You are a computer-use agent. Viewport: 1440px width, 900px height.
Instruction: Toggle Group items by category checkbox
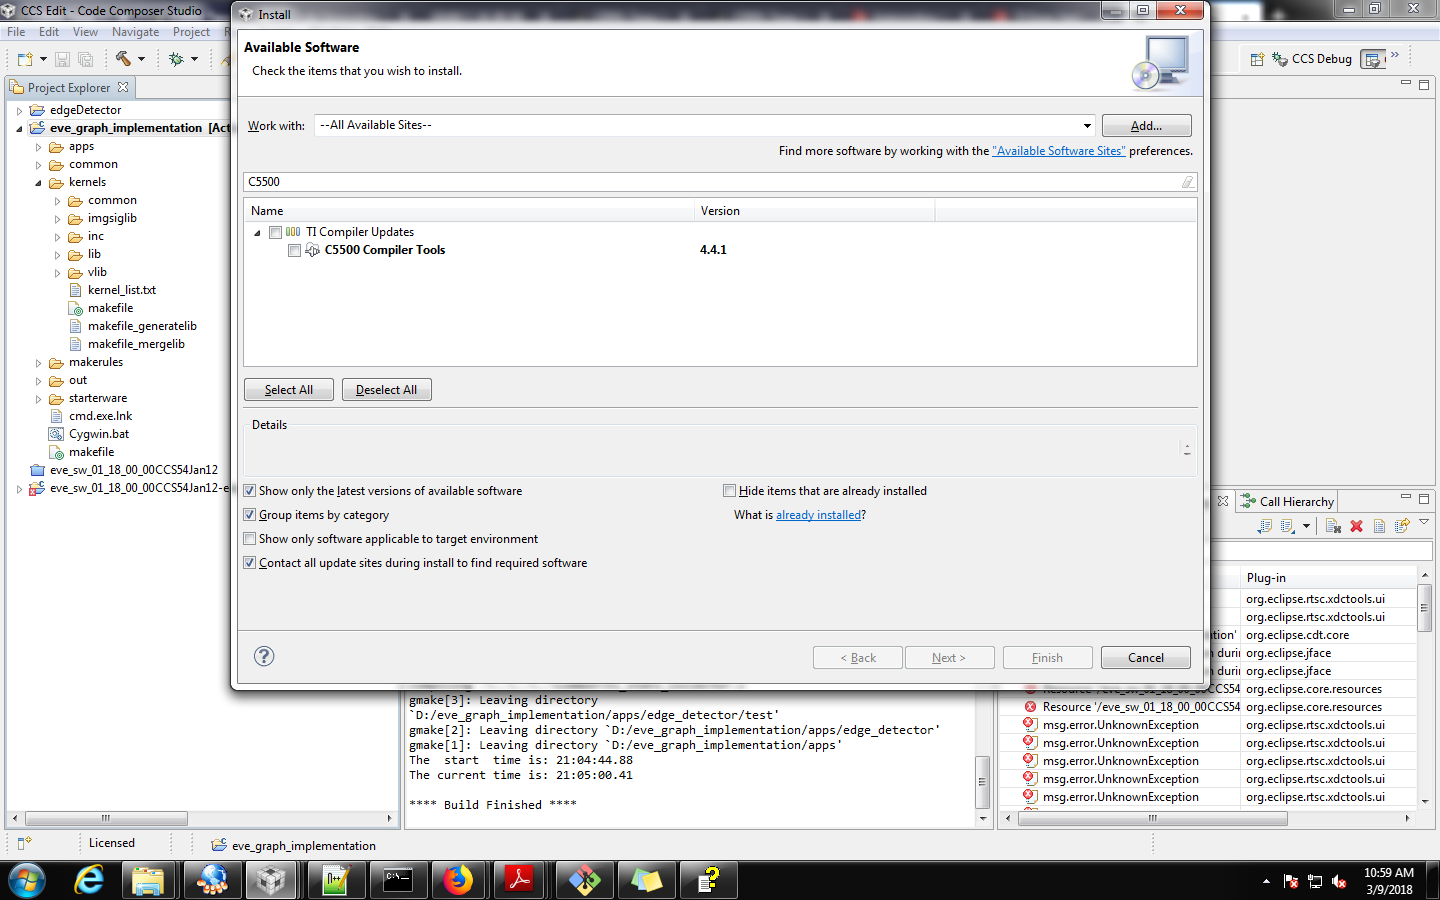[250, 515]
